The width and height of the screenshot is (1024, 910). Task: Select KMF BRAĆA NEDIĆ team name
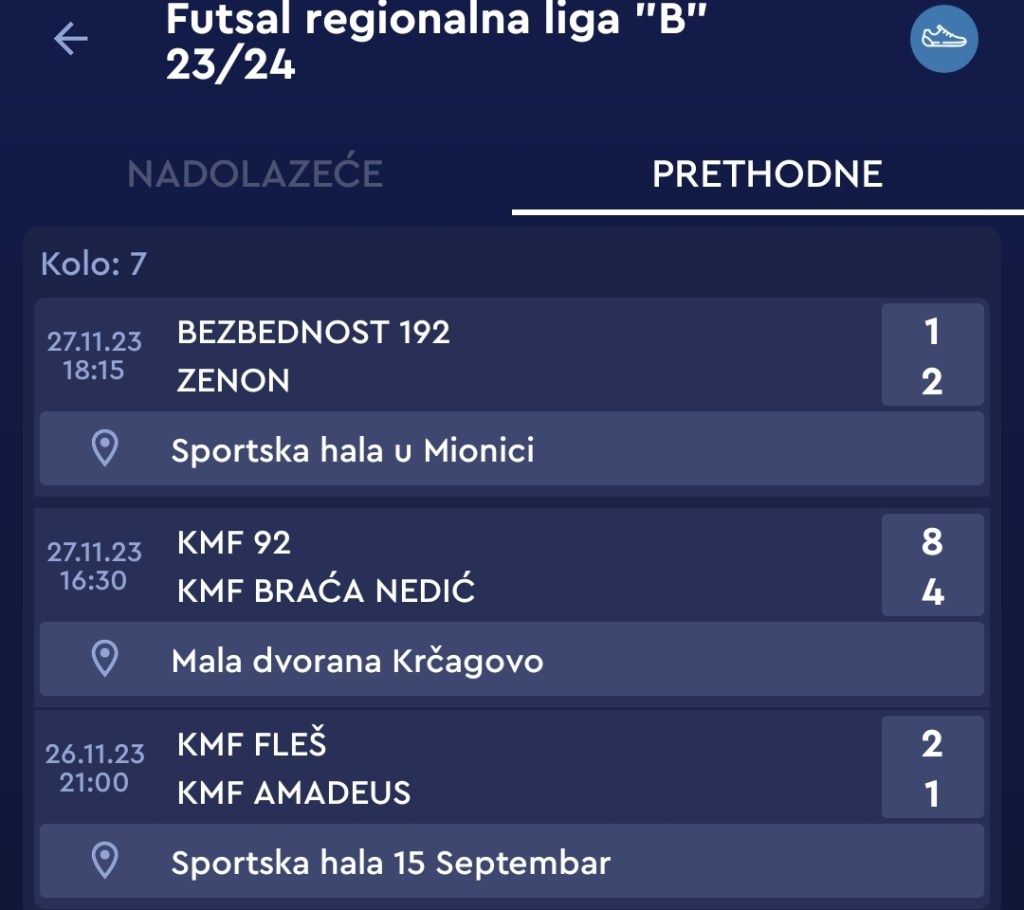pos(326,592)
